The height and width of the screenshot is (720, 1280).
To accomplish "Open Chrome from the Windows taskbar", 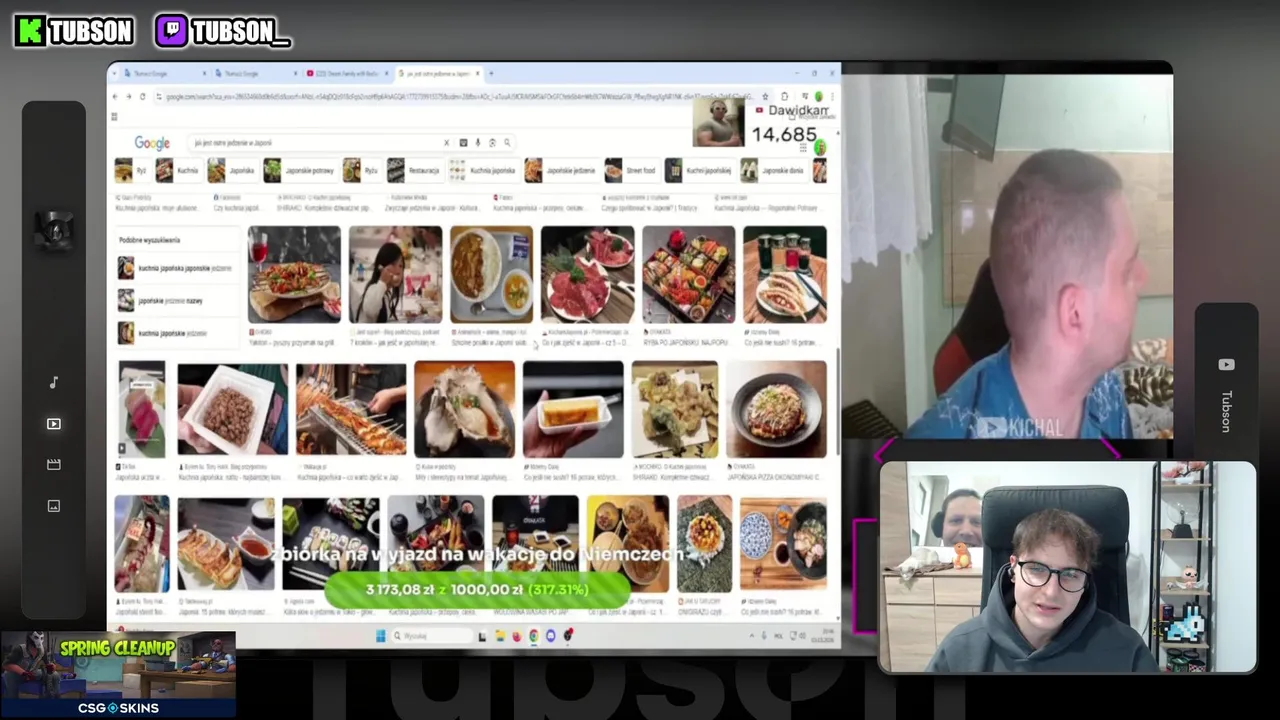I will pos(533,636).
